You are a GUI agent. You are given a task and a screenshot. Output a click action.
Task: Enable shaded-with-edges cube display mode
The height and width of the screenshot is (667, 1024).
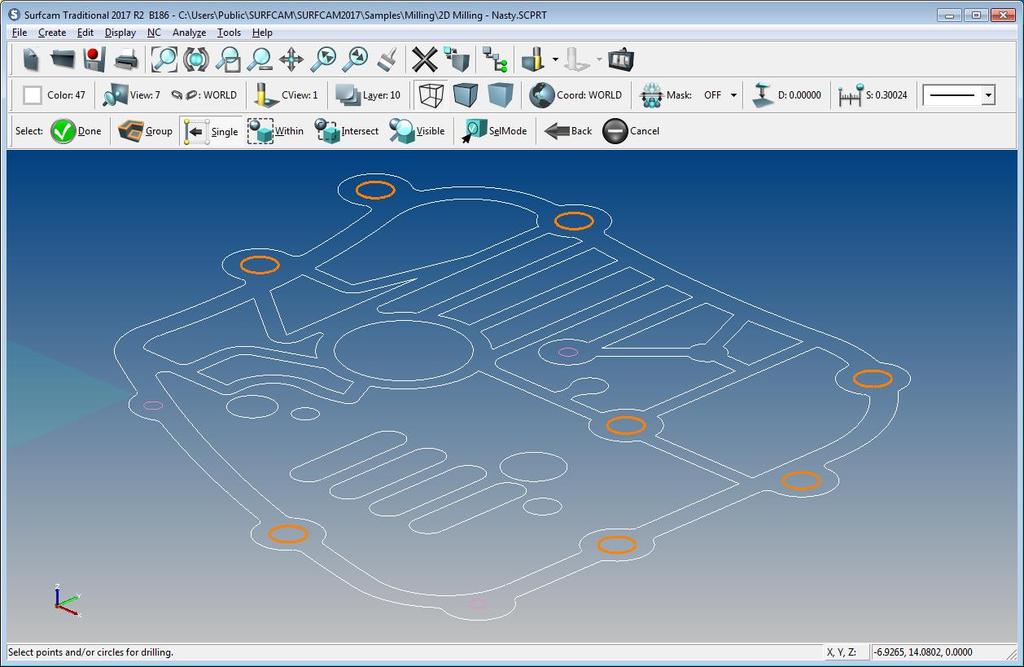click(x=465, y=95)
